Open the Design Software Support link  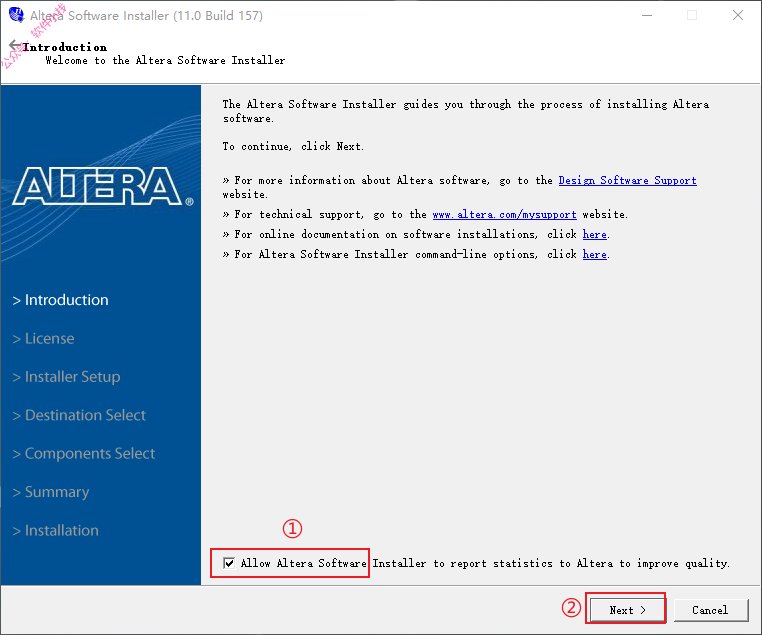tap(627, 180)
